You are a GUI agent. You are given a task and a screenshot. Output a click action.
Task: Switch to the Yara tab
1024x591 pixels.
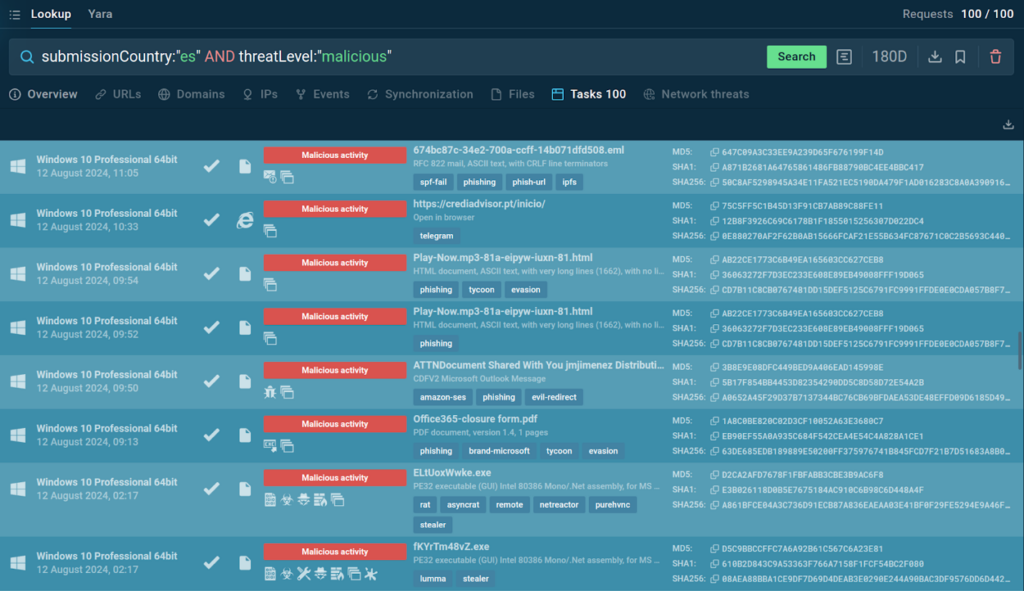tap(100, 15)
